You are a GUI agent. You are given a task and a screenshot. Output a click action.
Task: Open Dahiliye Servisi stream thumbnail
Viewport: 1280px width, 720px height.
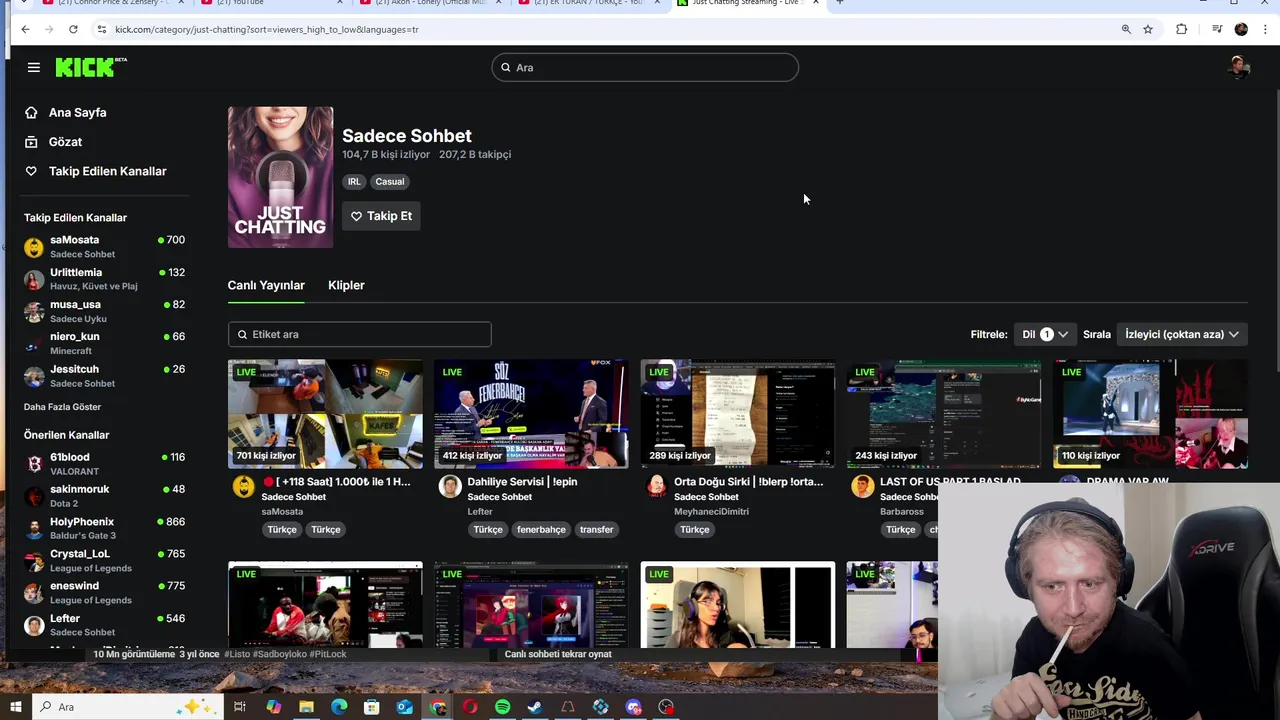[x=531, y=414]
